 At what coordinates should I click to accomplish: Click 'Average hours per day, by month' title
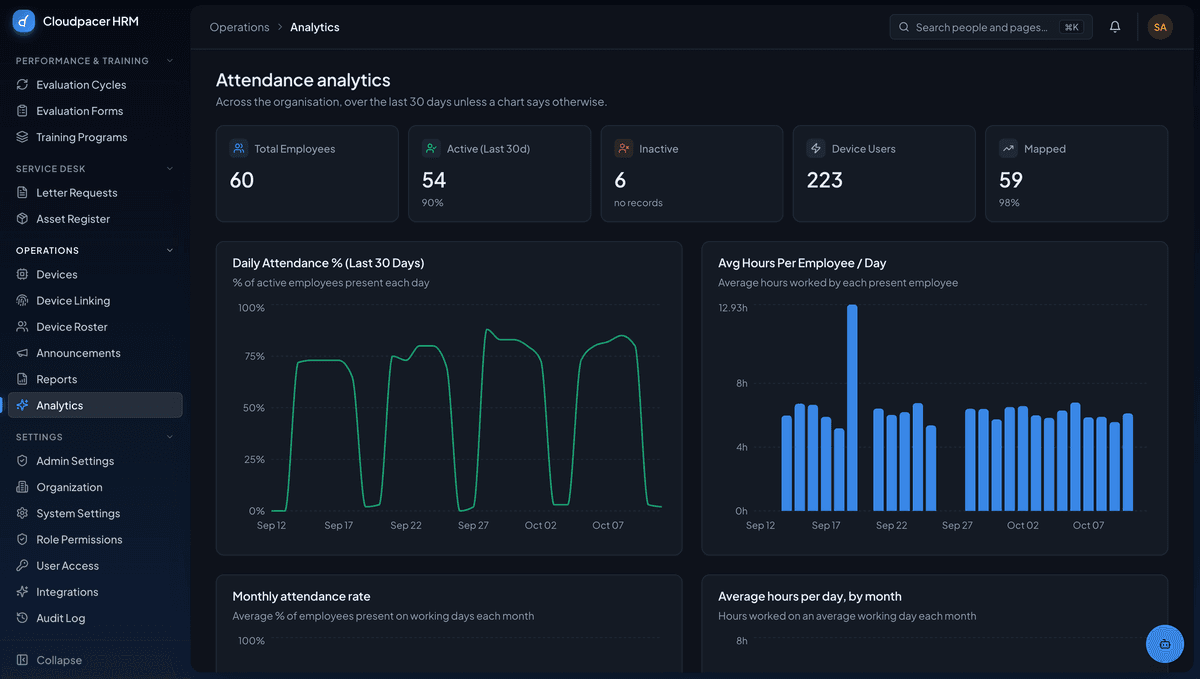810,596
